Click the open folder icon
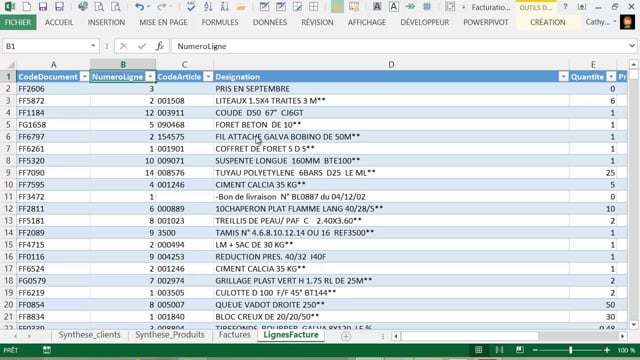Viewport: 640px width, 360px height. [241, 7]
